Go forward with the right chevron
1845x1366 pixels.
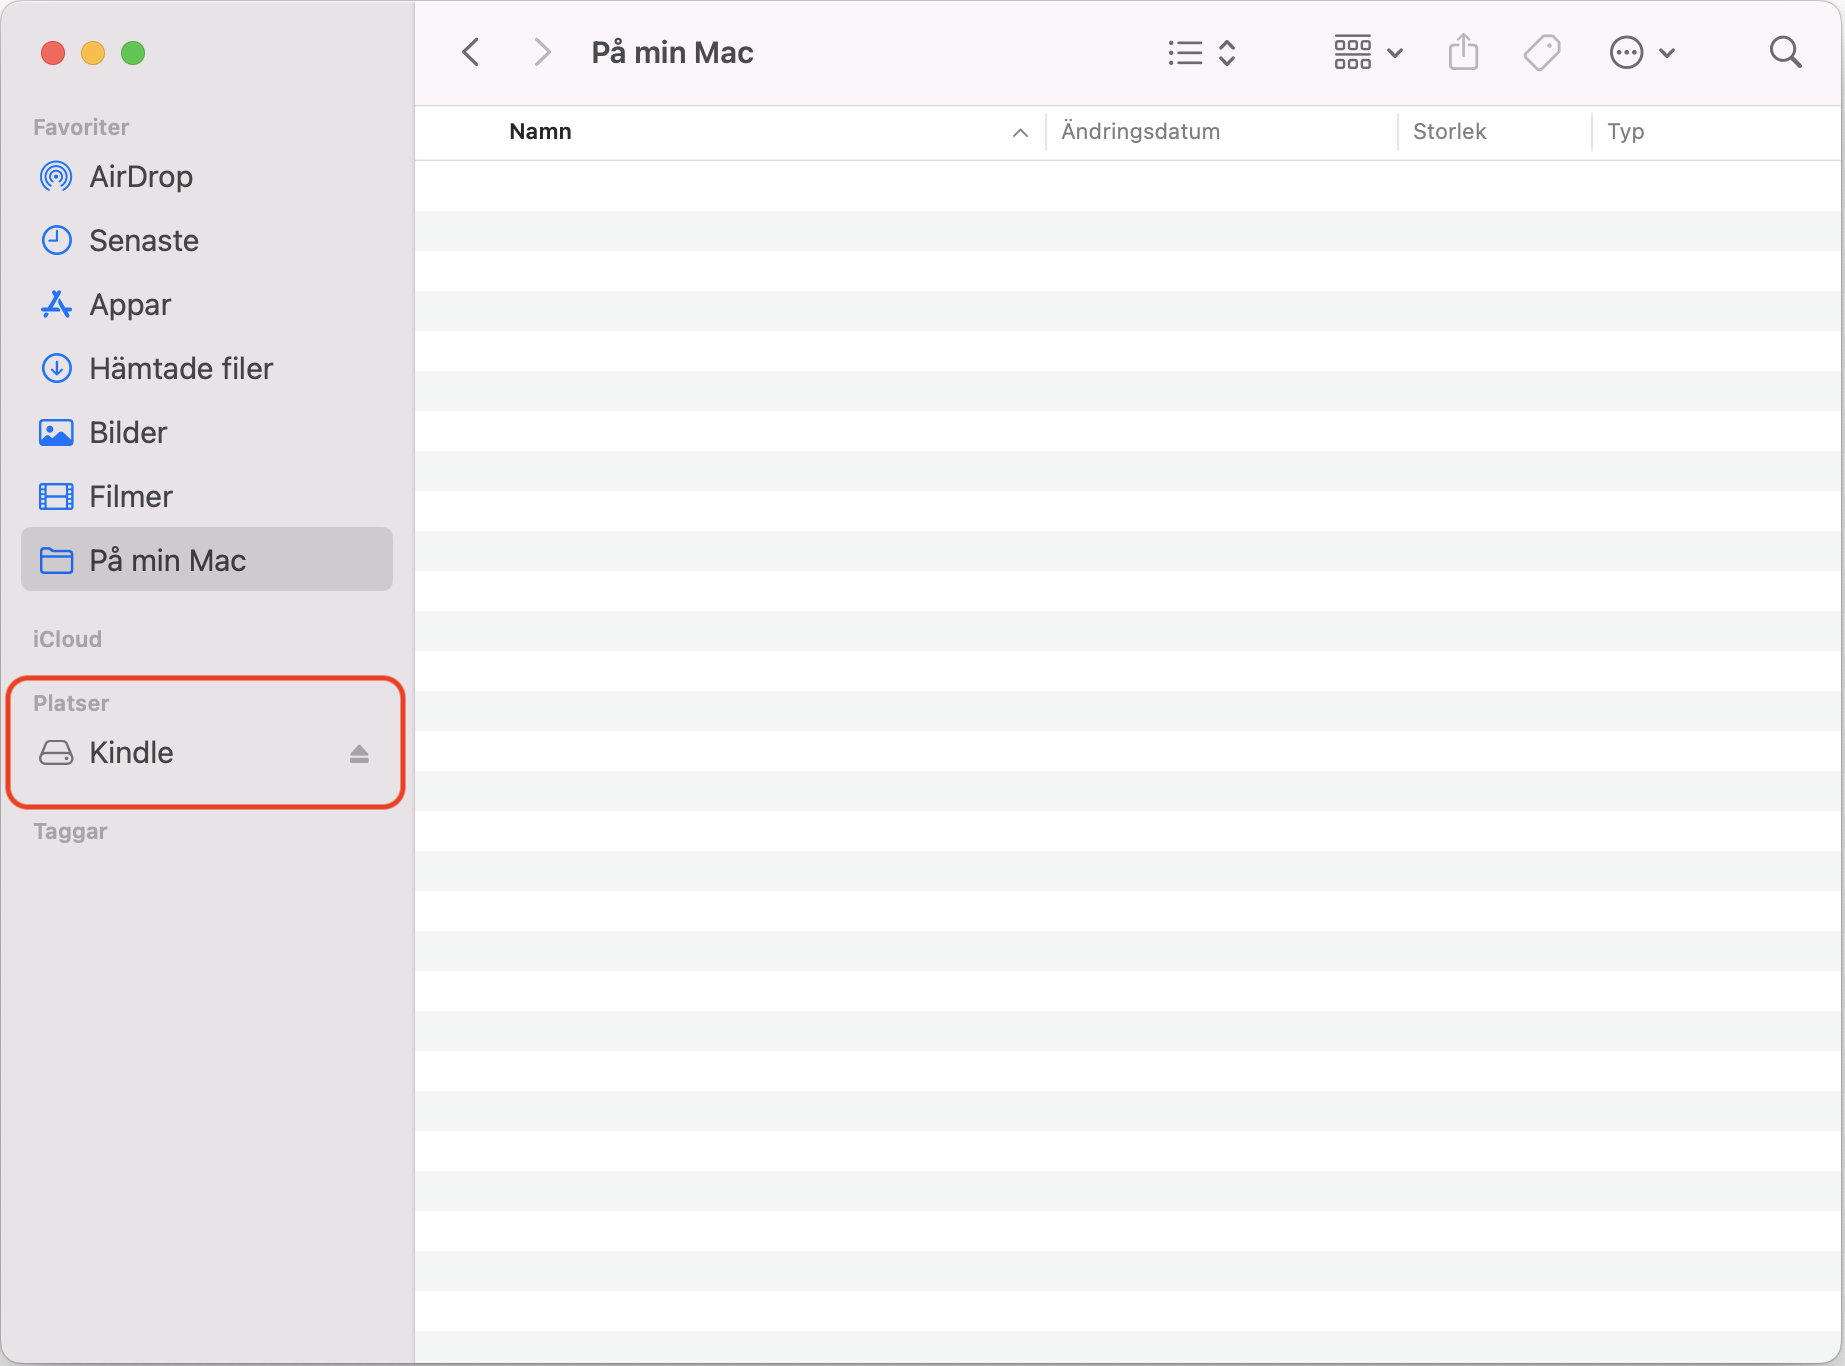(x=542, y=52)
